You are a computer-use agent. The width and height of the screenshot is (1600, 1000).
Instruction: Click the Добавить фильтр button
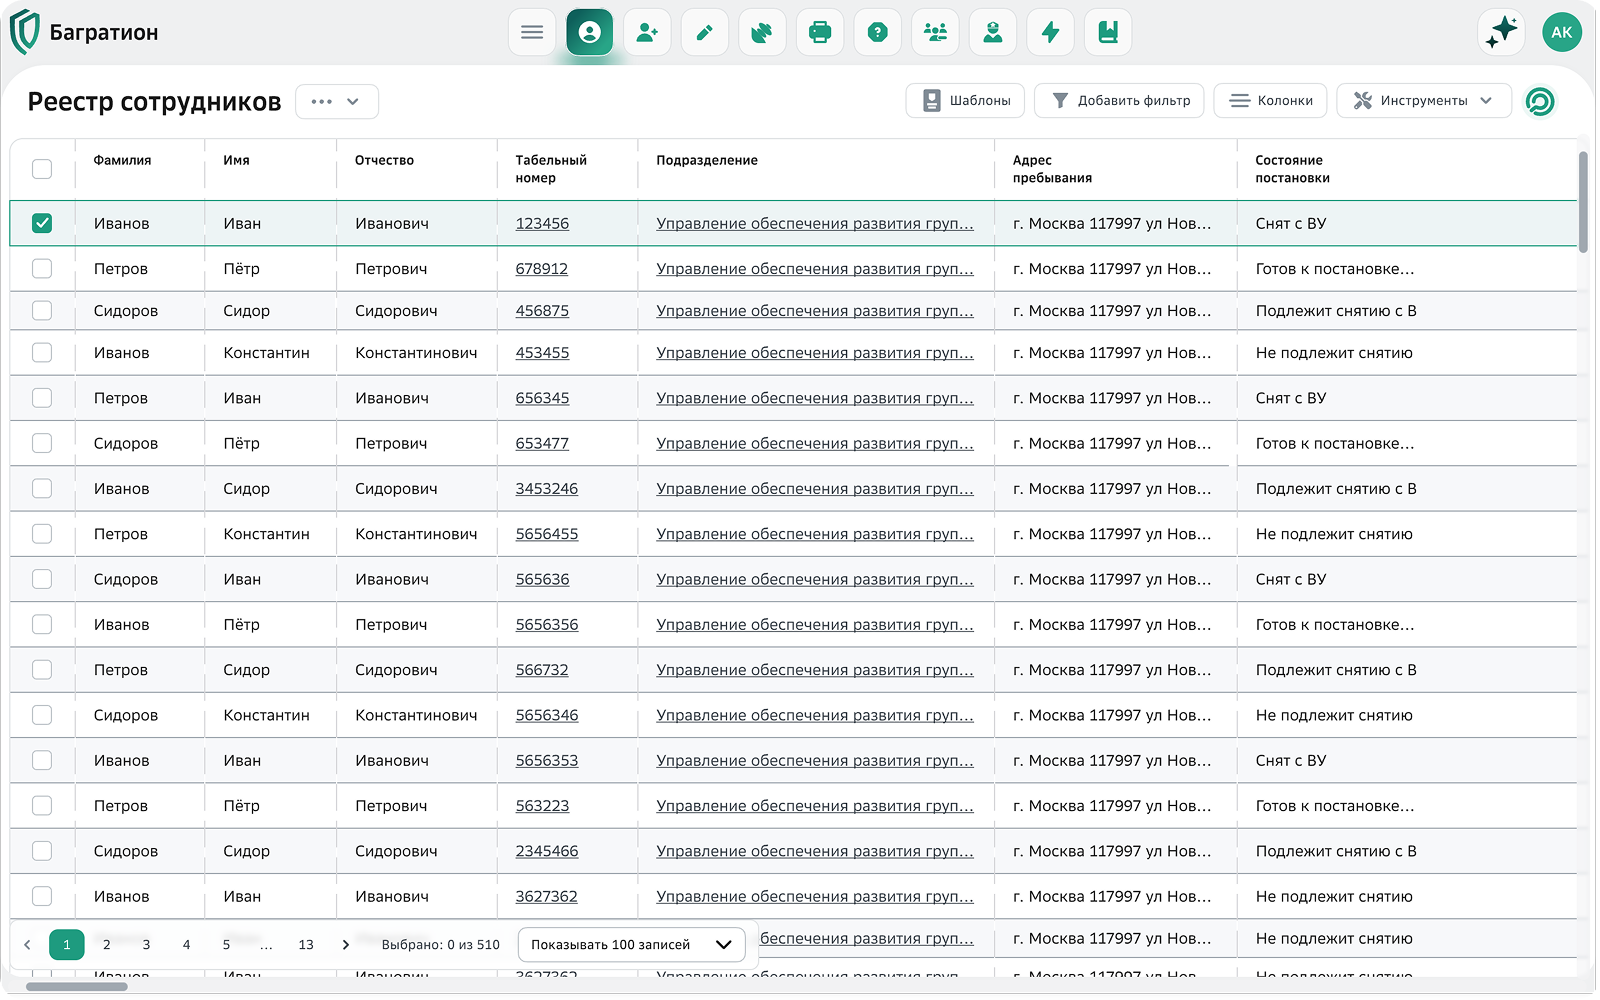[x=1119, y=101]
